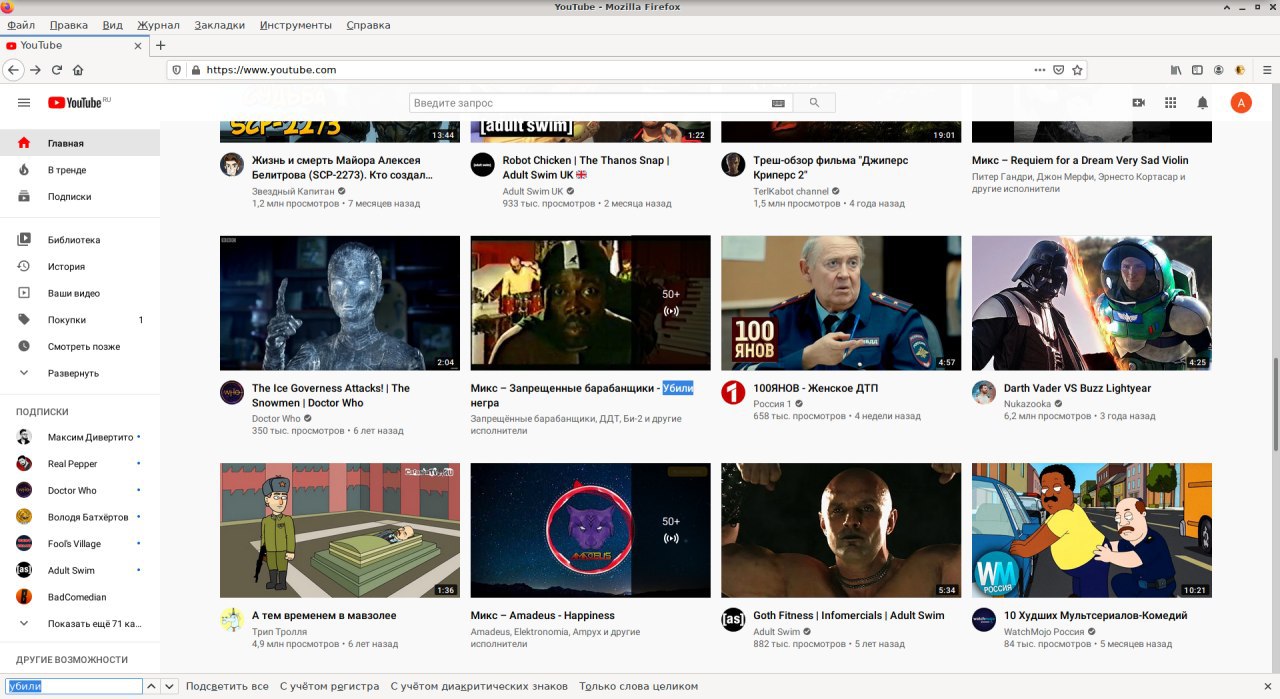Open a new tab with plus button
The width and height of the screenshot is (1280, 699).
160,45
